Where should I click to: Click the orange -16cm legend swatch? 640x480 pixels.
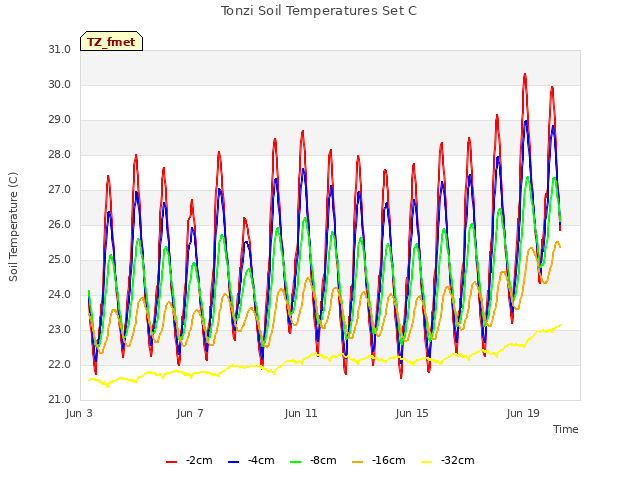point(358,462)
